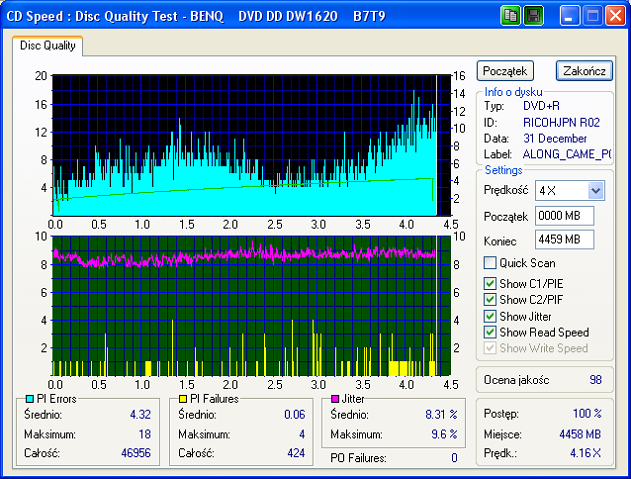Toggle Show C2/PIF checkbox
The image size is (631, 479).
pos(490,300)
